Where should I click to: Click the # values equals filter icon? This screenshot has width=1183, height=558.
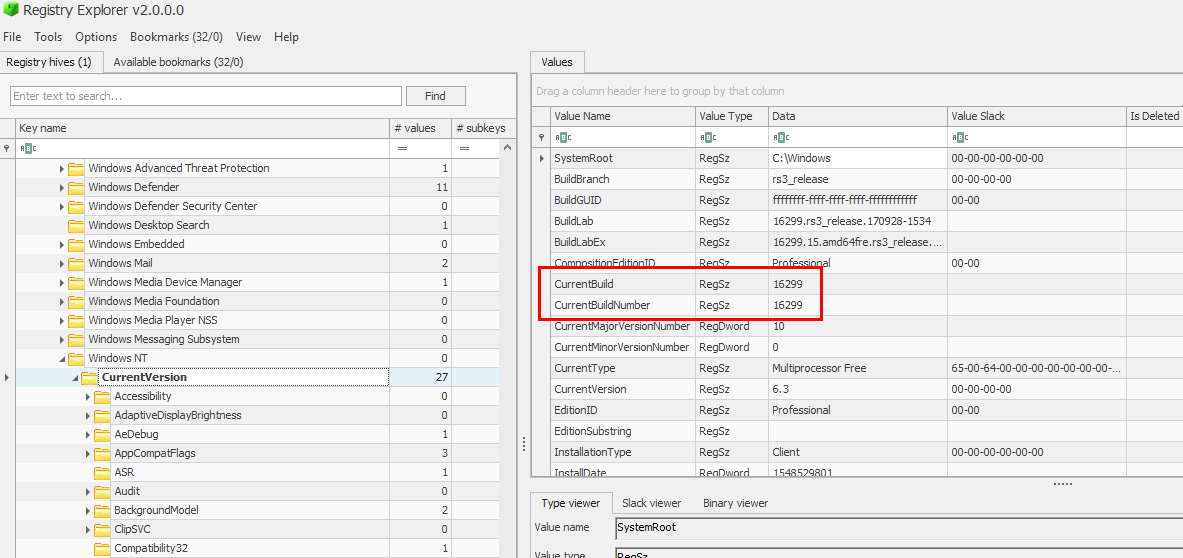[402, 148]
